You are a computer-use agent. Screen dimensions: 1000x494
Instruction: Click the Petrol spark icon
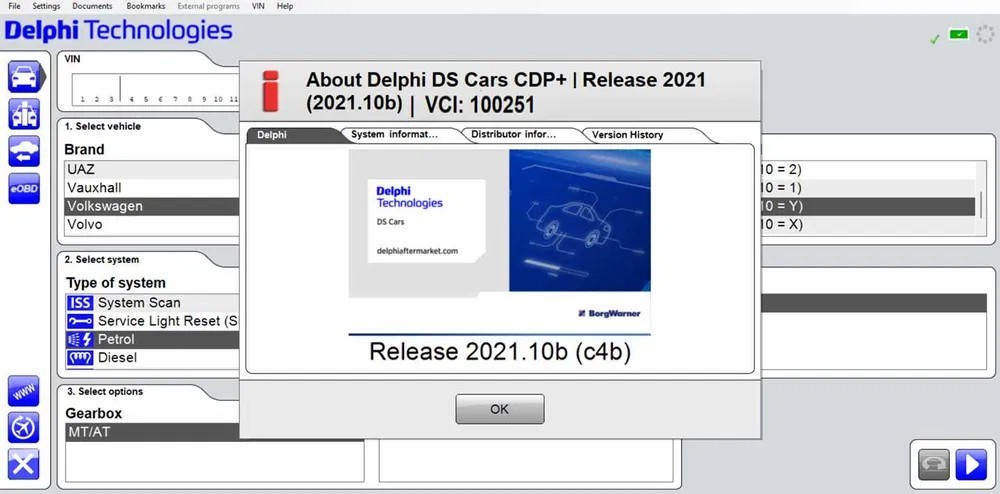click(80, 339)
